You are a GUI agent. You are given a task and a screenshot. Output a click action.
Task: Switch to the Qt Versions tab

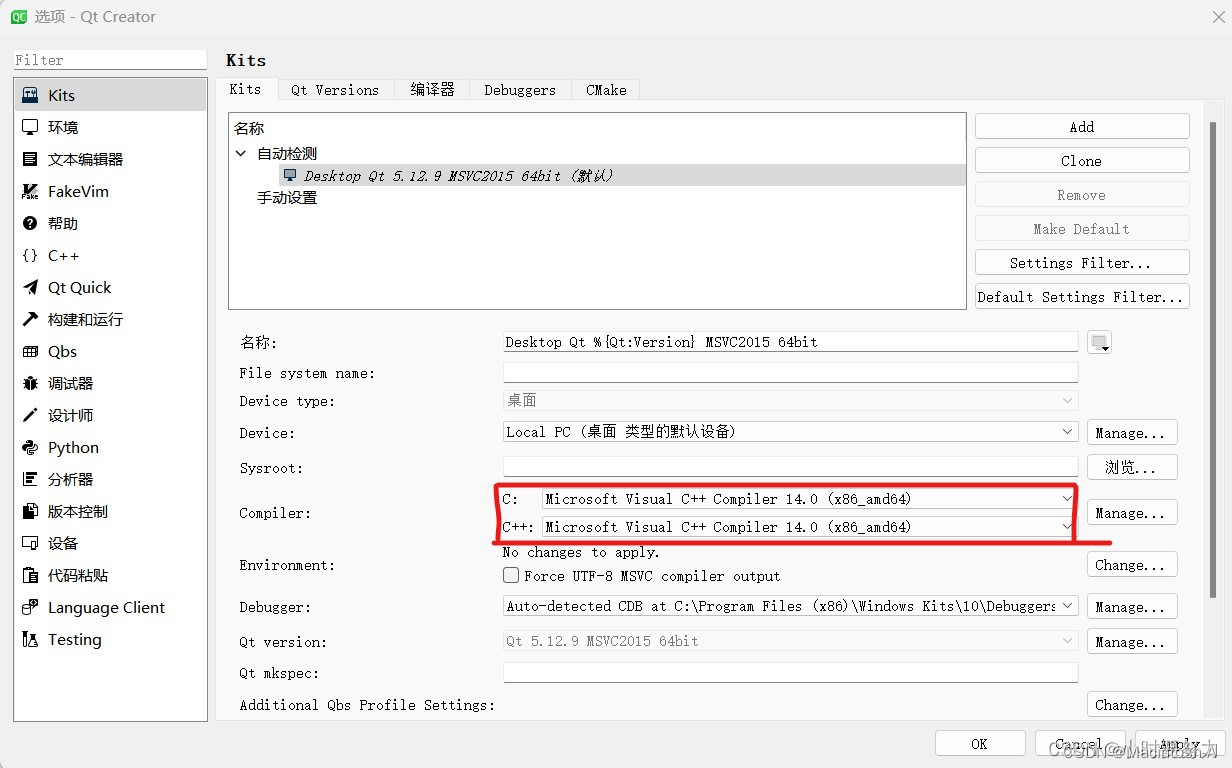pos(335,90)
